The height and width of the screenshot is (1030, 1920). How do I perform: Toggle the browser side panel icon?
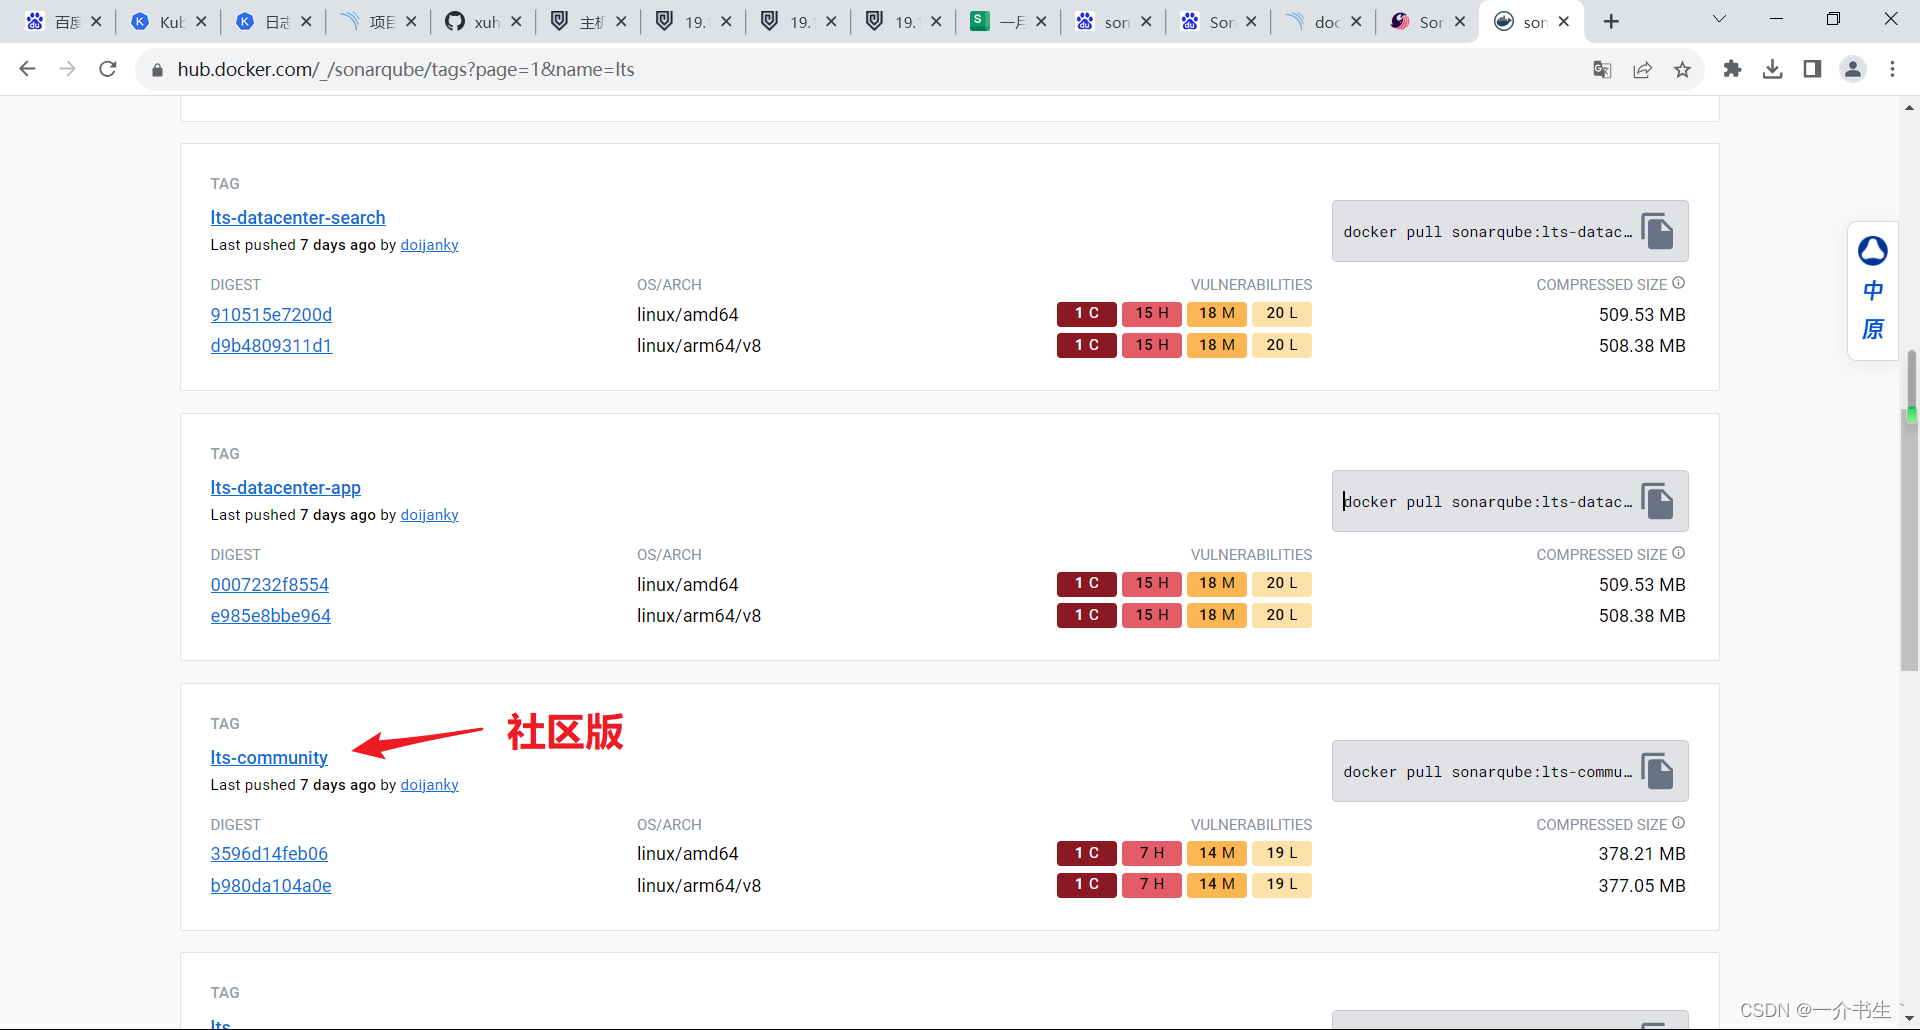[x=1812, y=69]
